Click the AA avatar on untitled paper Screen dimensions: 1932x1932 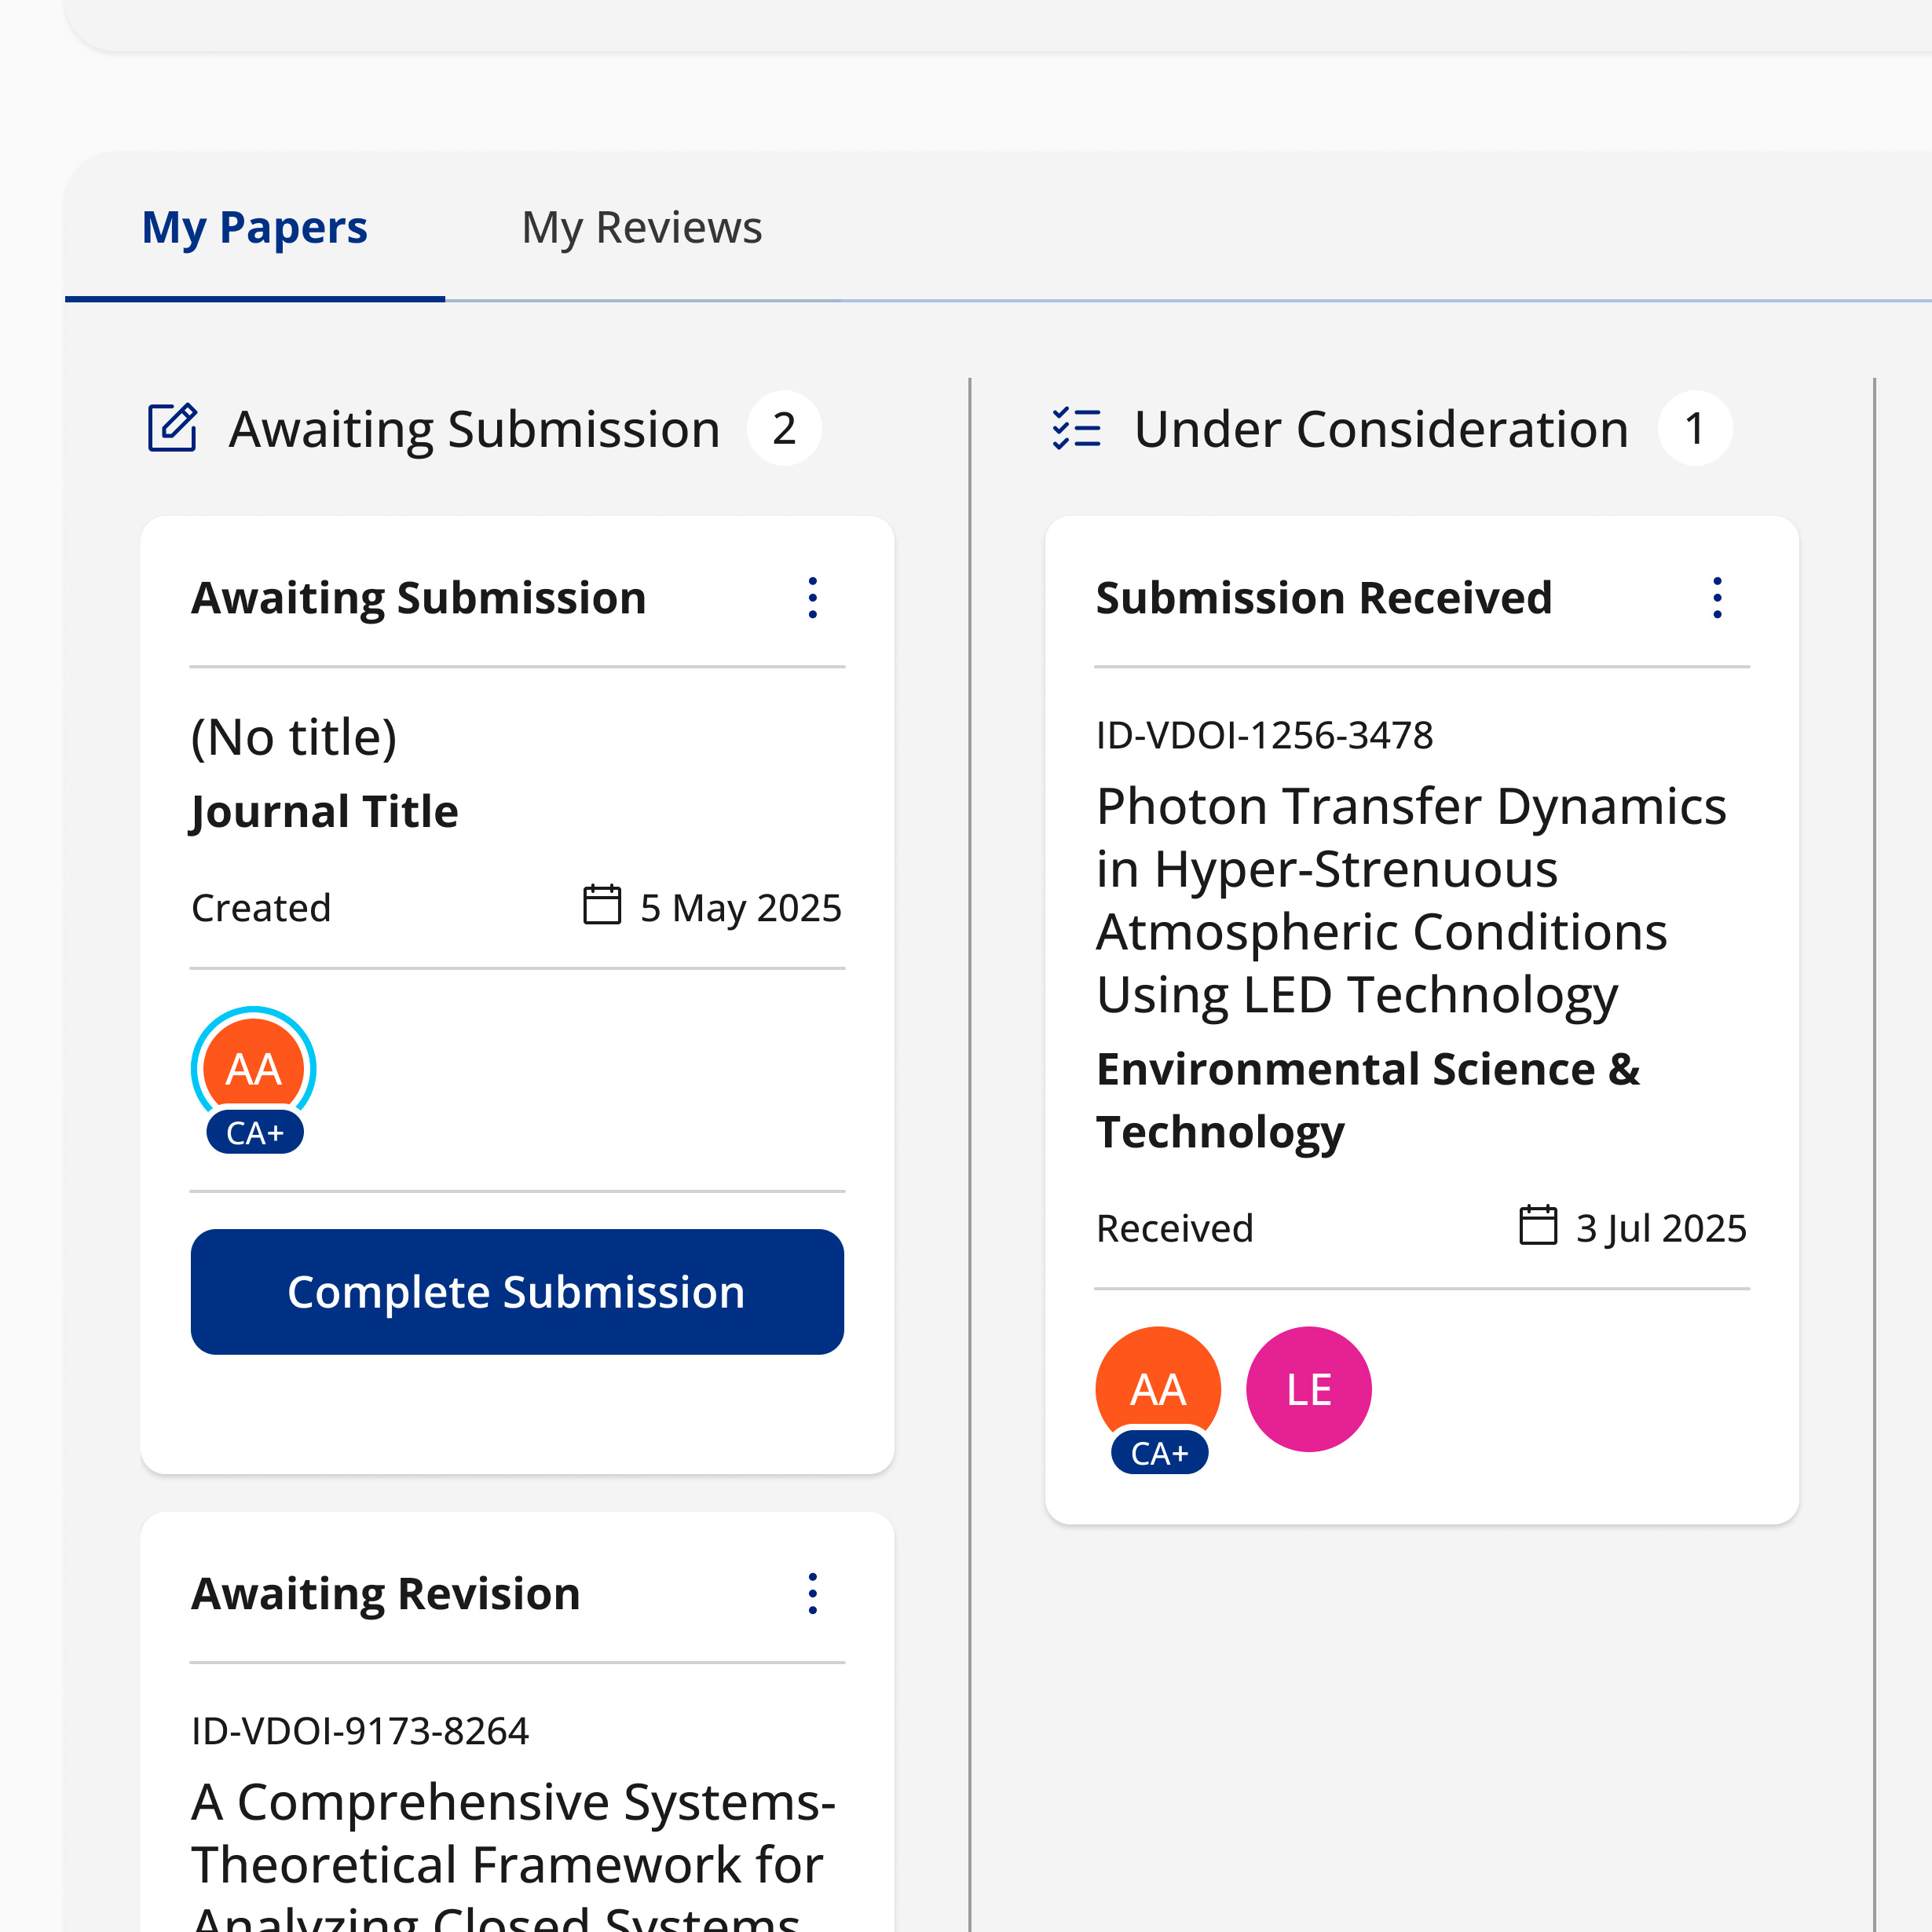point(254,1066)
